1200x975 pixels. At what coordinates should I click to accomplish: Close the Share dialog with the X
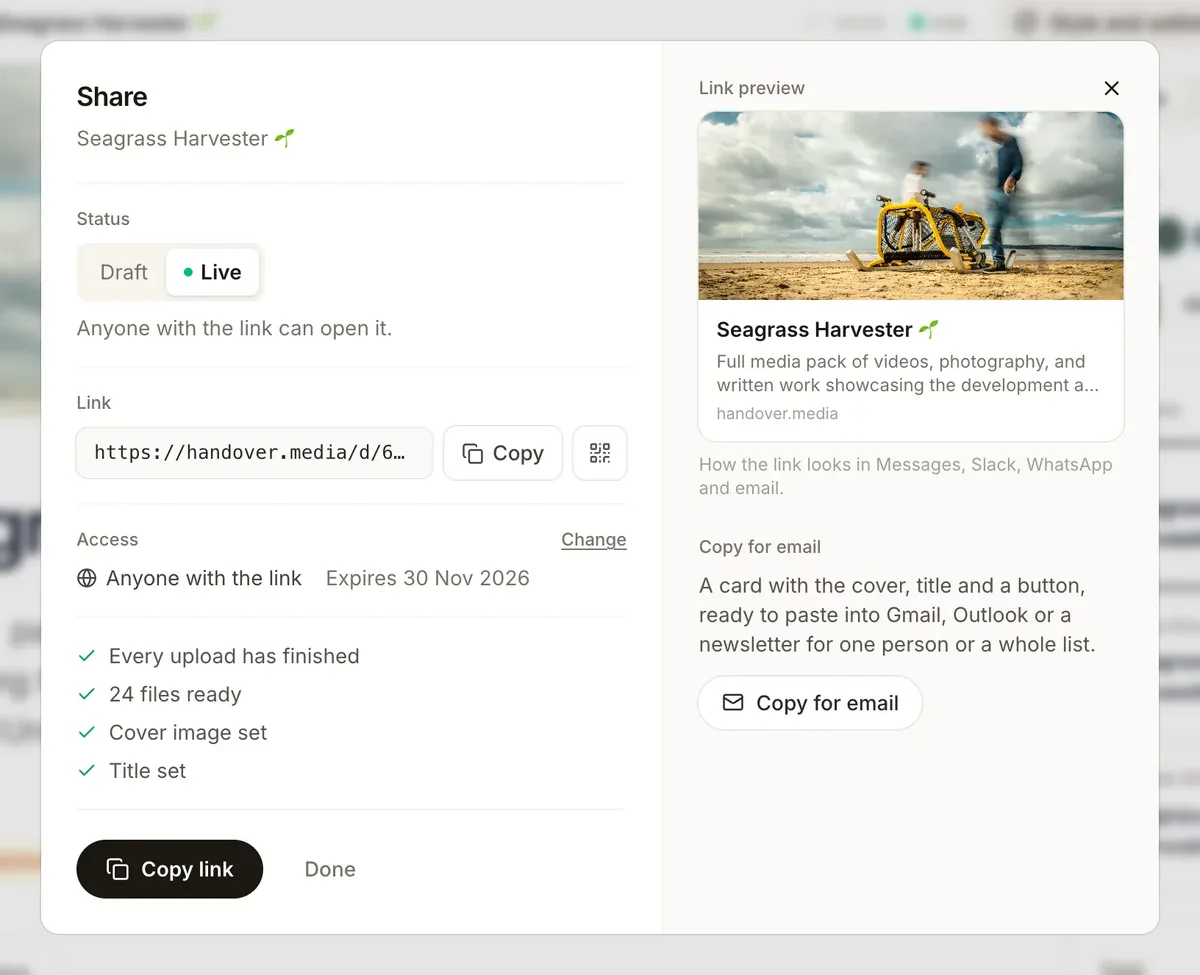pos(1111,88)
